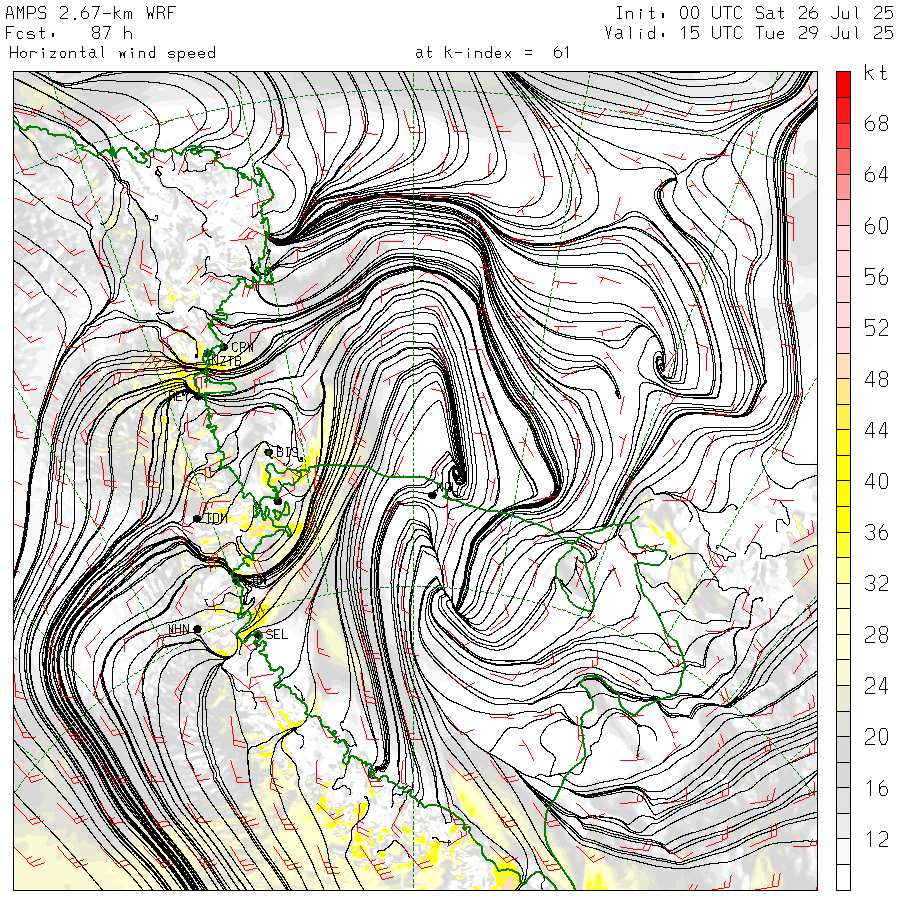Click the black station dot beside CPN
900x900 pixels.
click(224, 347)
